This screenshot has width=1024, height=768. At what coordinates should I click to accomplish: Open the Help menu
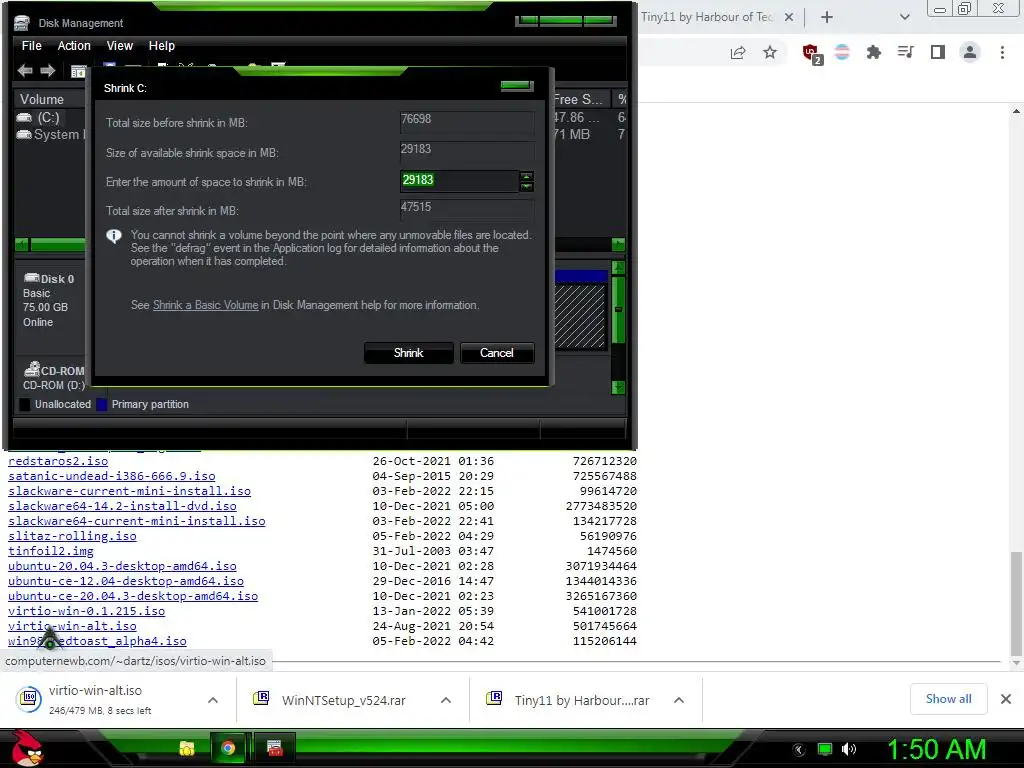point(161,46)
